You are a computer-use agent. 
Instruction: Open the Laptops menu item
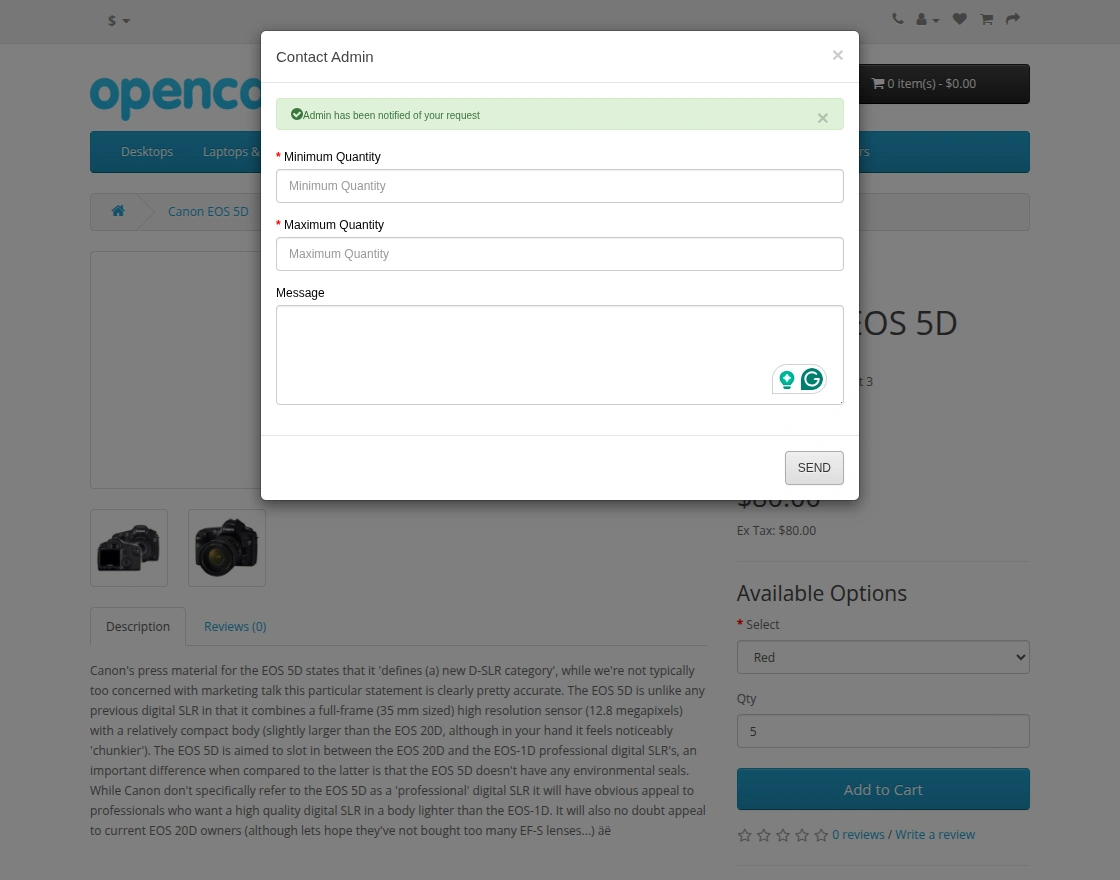tap(231, 151)
